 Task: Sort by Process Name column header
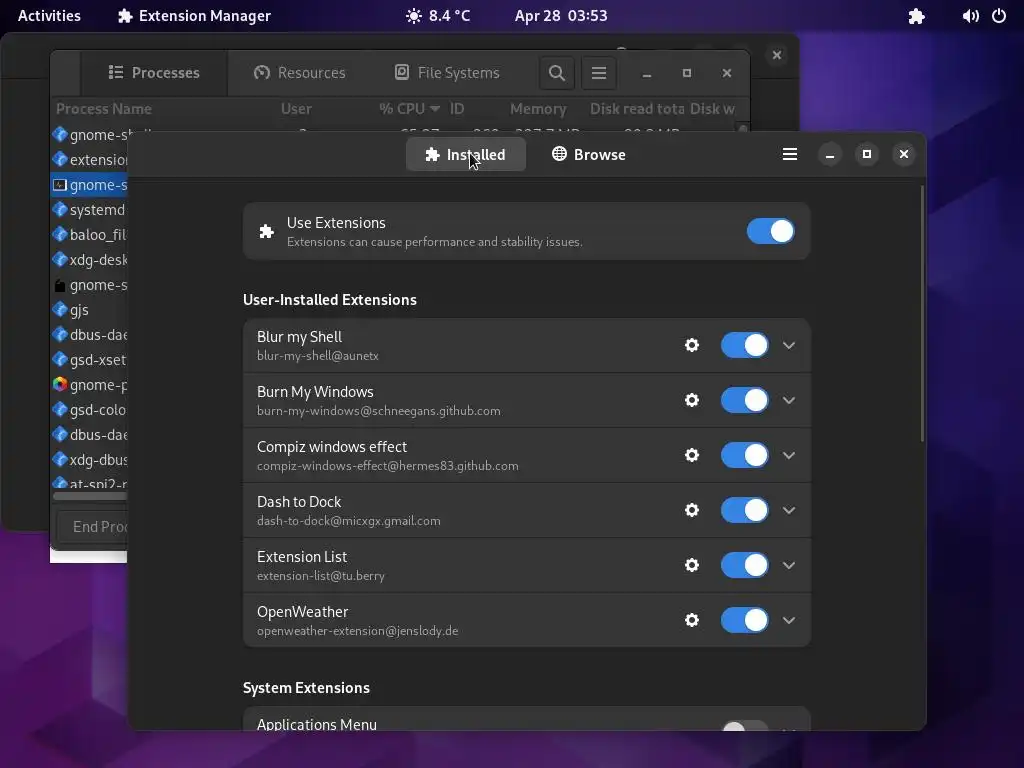click(104, 108)
